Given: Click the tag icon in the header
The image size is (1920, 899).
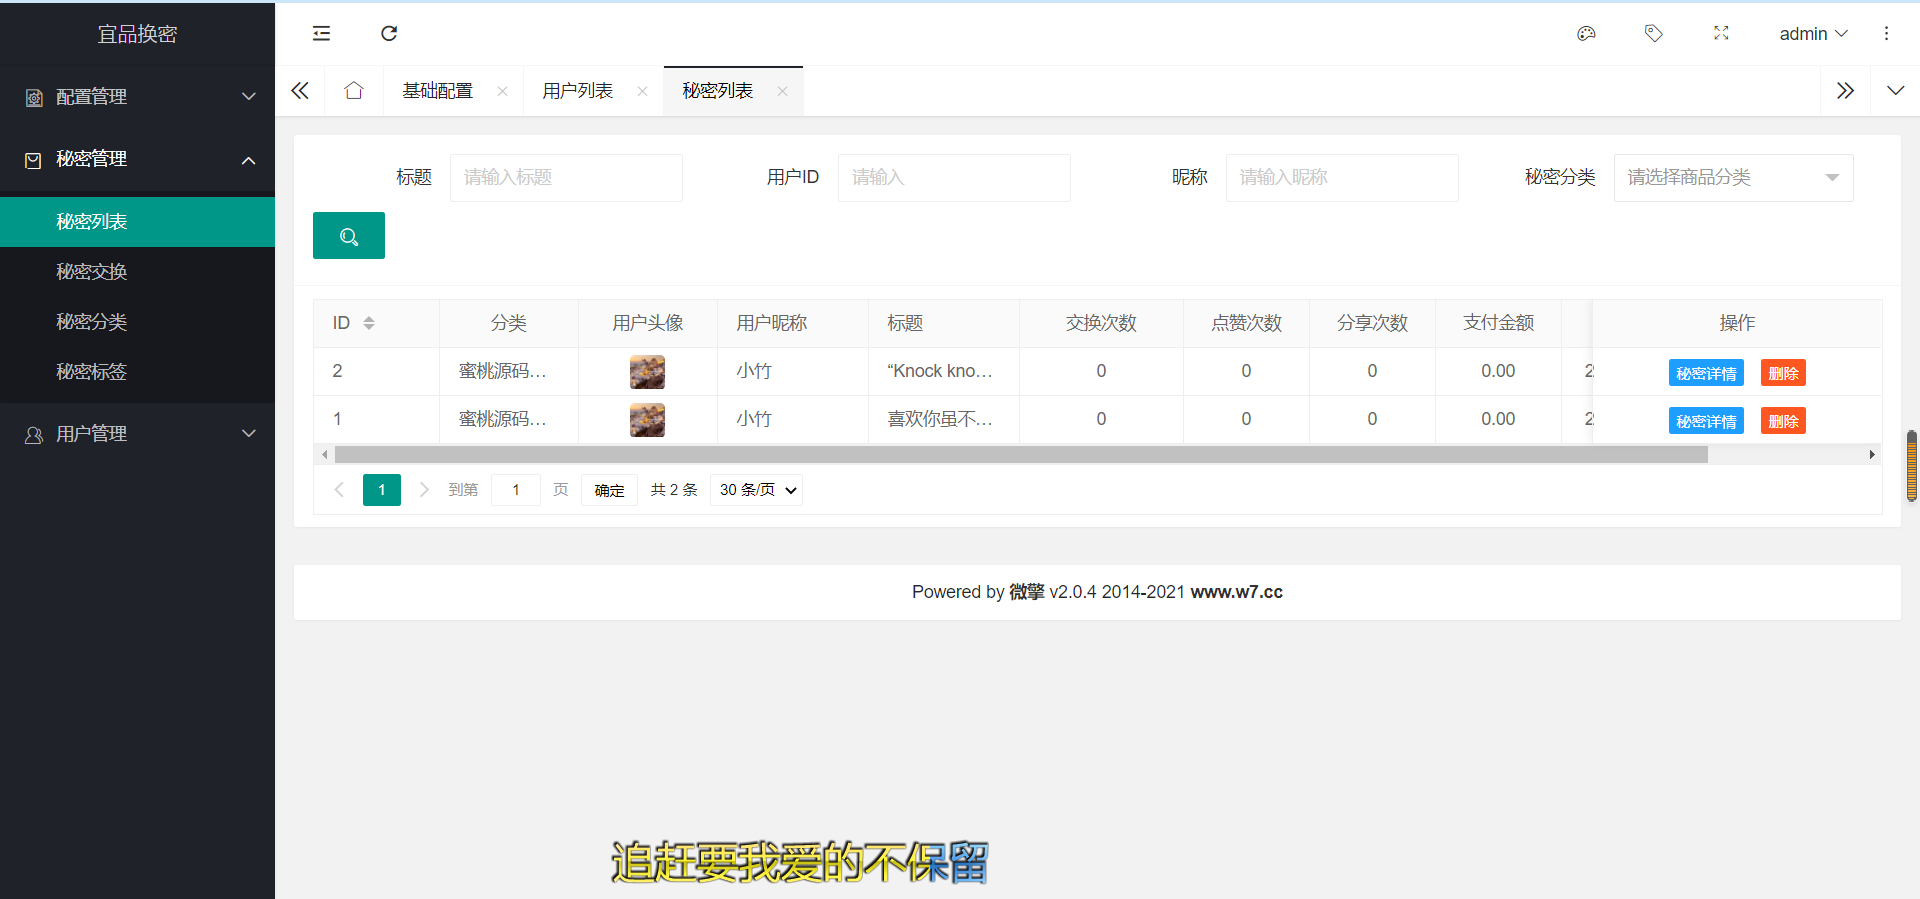Looking at the screenshot, I should (x=1653, y=34).
